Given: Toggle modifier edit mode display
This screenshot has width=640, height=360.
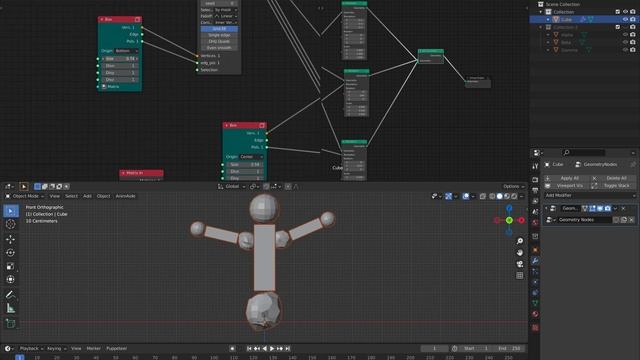Looking at the screenshot, I should click(592, 209).
